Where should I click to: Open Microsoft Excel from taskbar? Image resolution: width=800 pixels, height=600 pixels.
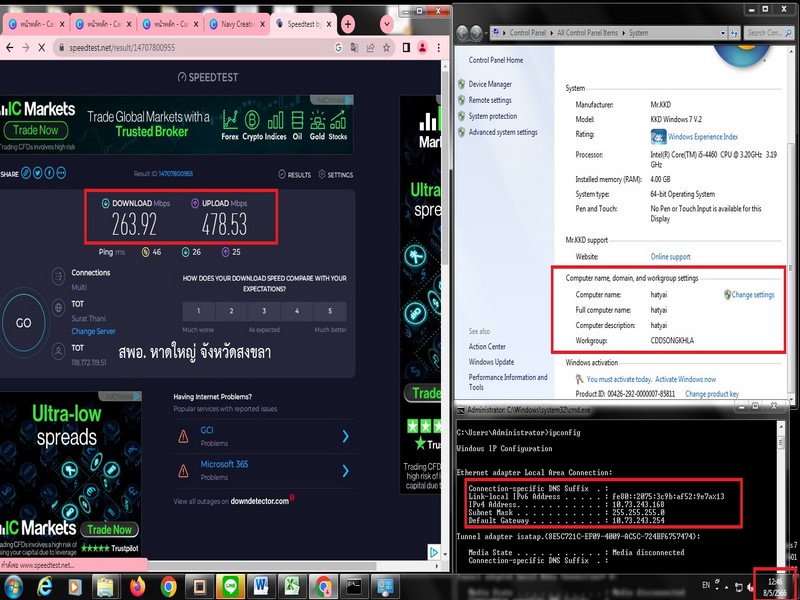point(292,587)
